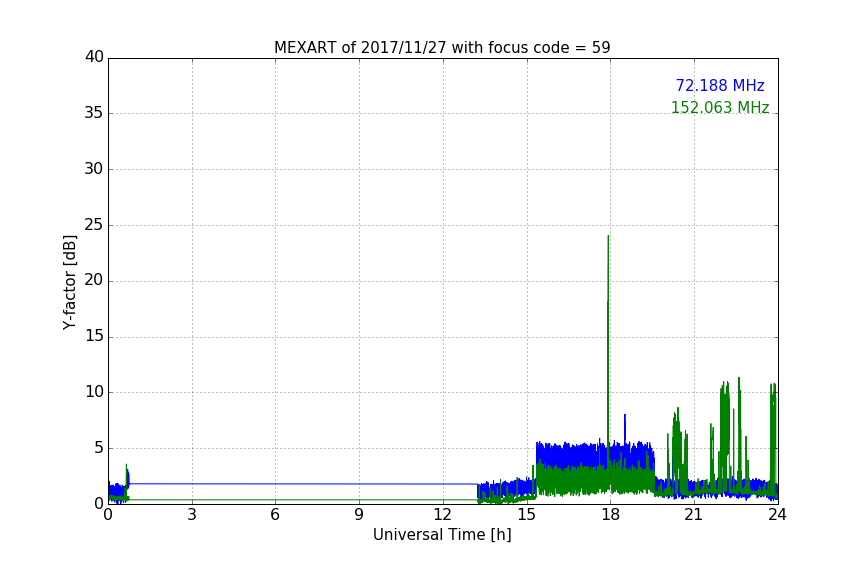864x576 pixels.
Task: Click the y-axis tick label 20
Action: pos(94,280)
